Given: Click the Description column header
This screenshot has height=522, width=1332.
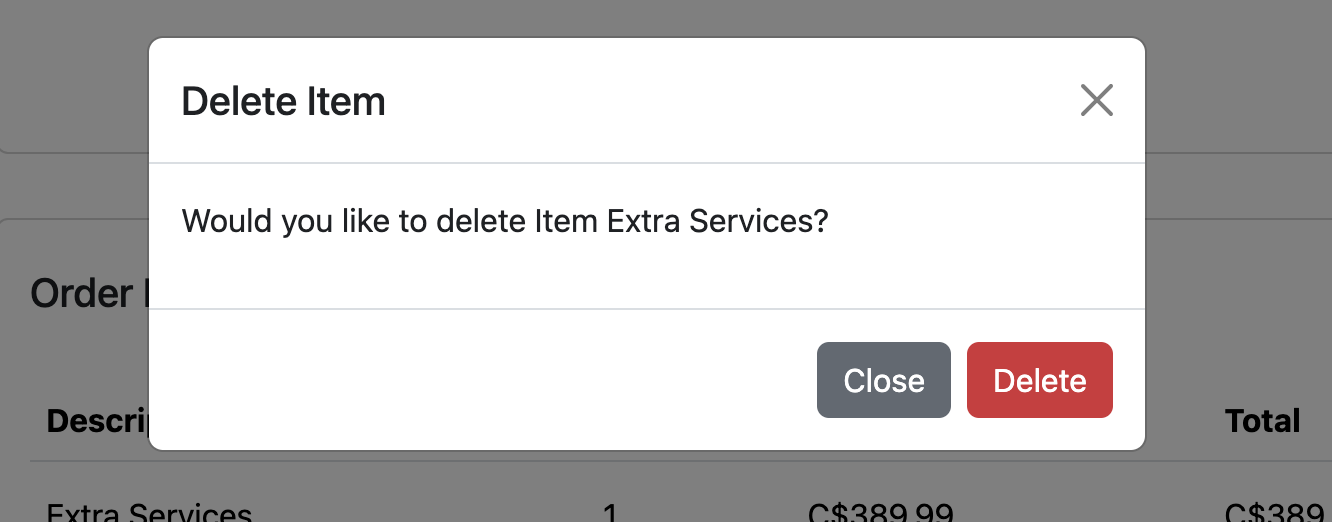Looking at the screenshot, I should pos(97,421).
